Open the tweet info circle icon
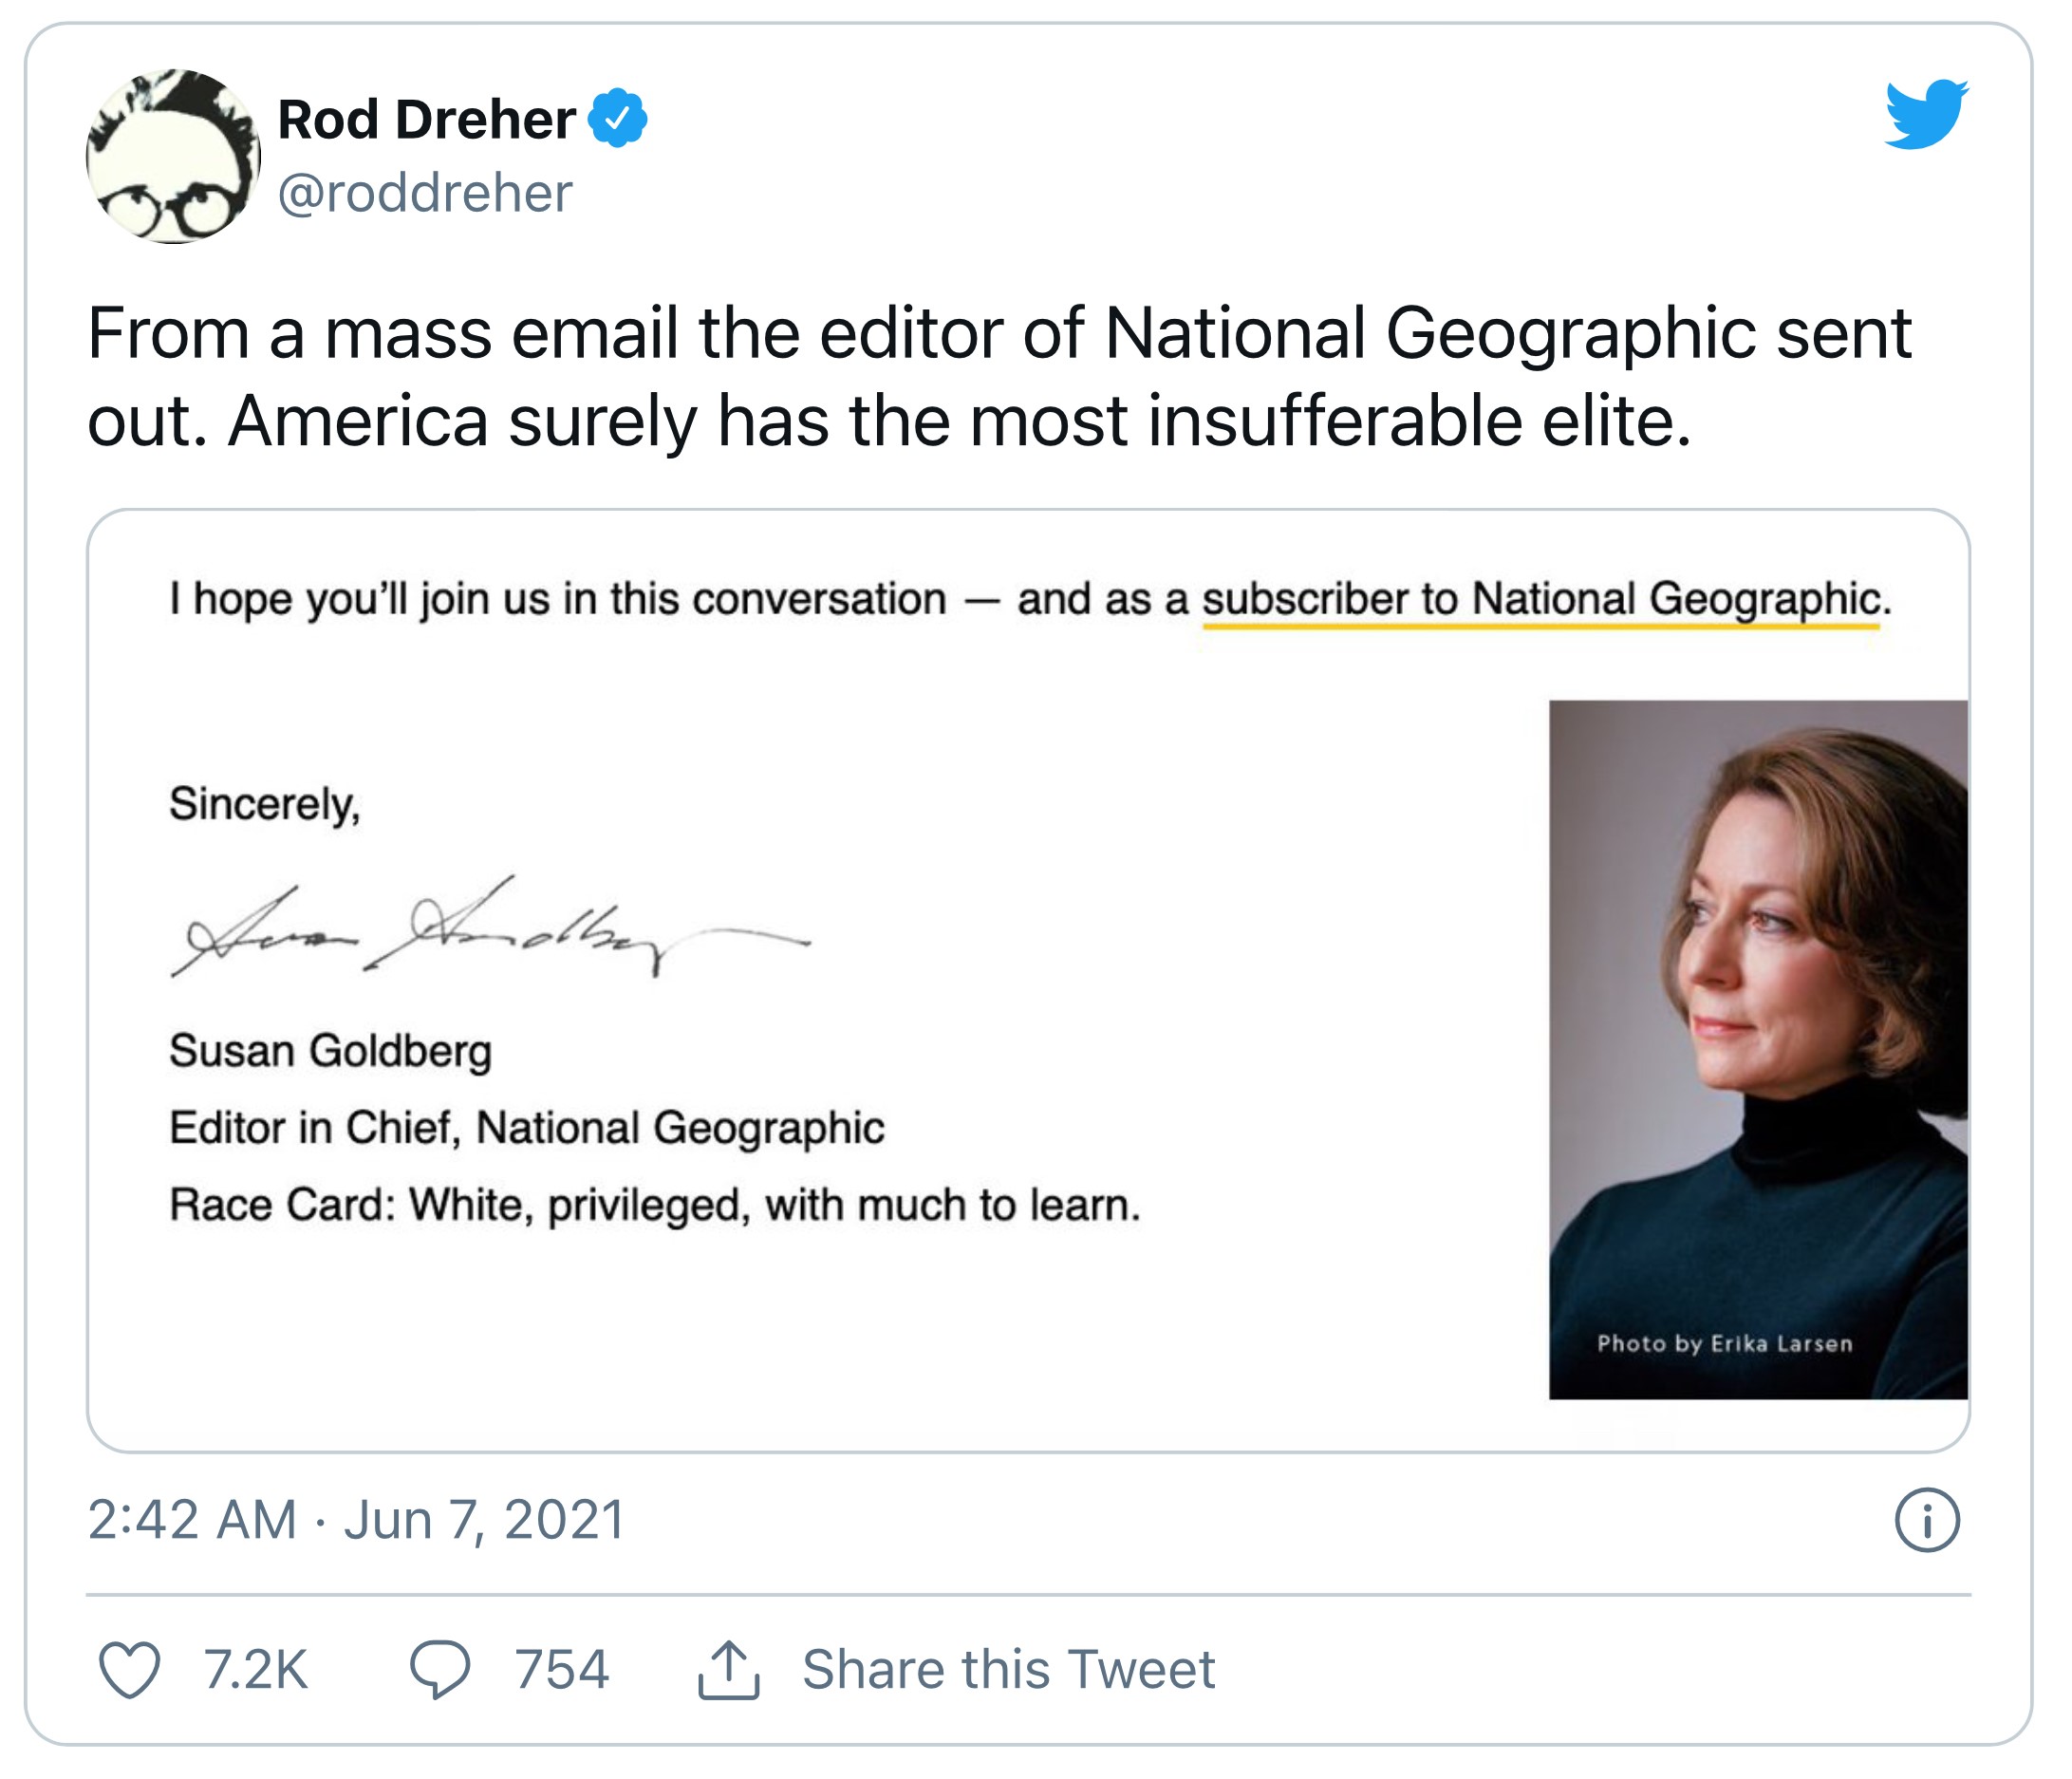 point(1927,1521)
